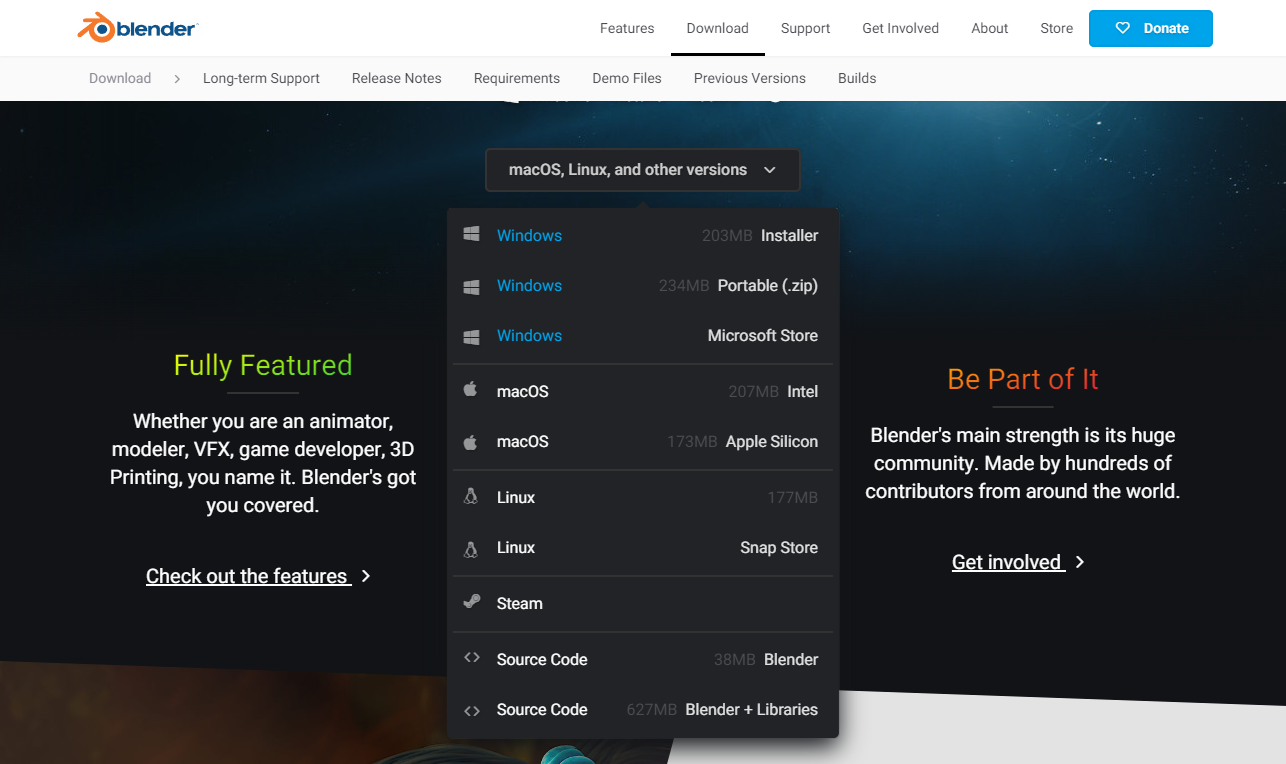This screenshot has width=1286, height=764.
Task: Click the 234MB size label
Action: point(684,286)
